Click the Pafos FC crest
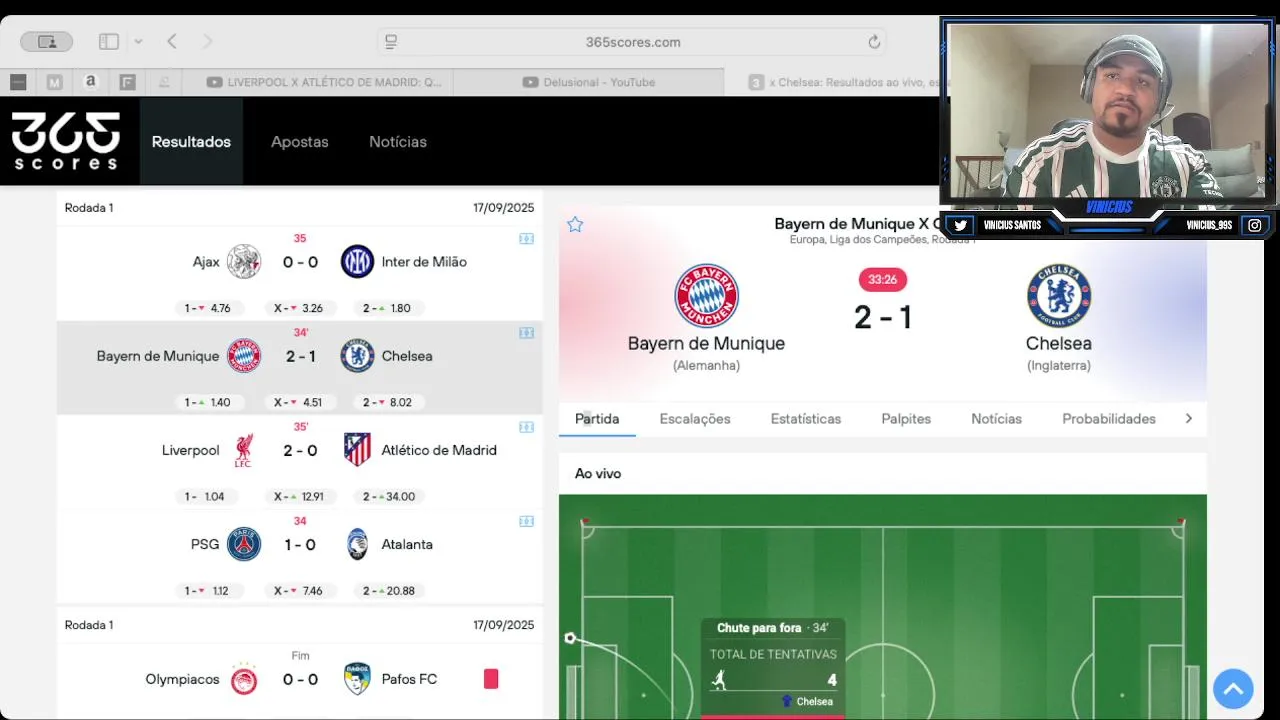Viewport: 1280px width, 720px height. click(x=357, y=679)
